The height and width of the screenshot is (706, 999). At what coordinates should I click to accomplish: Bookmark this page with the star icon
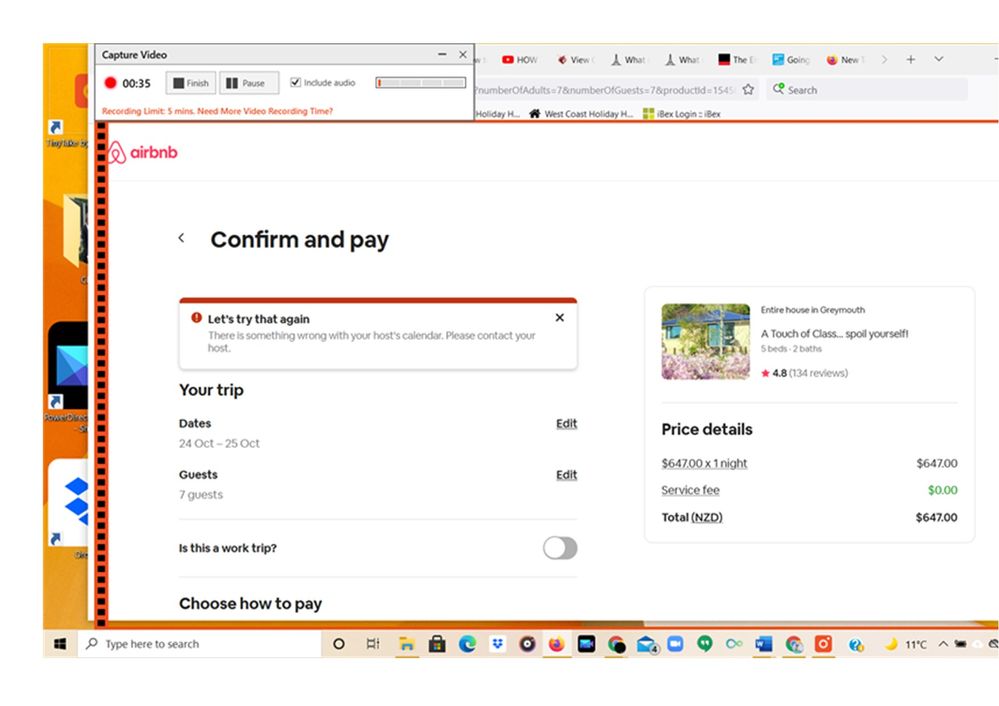coord(748,89)
